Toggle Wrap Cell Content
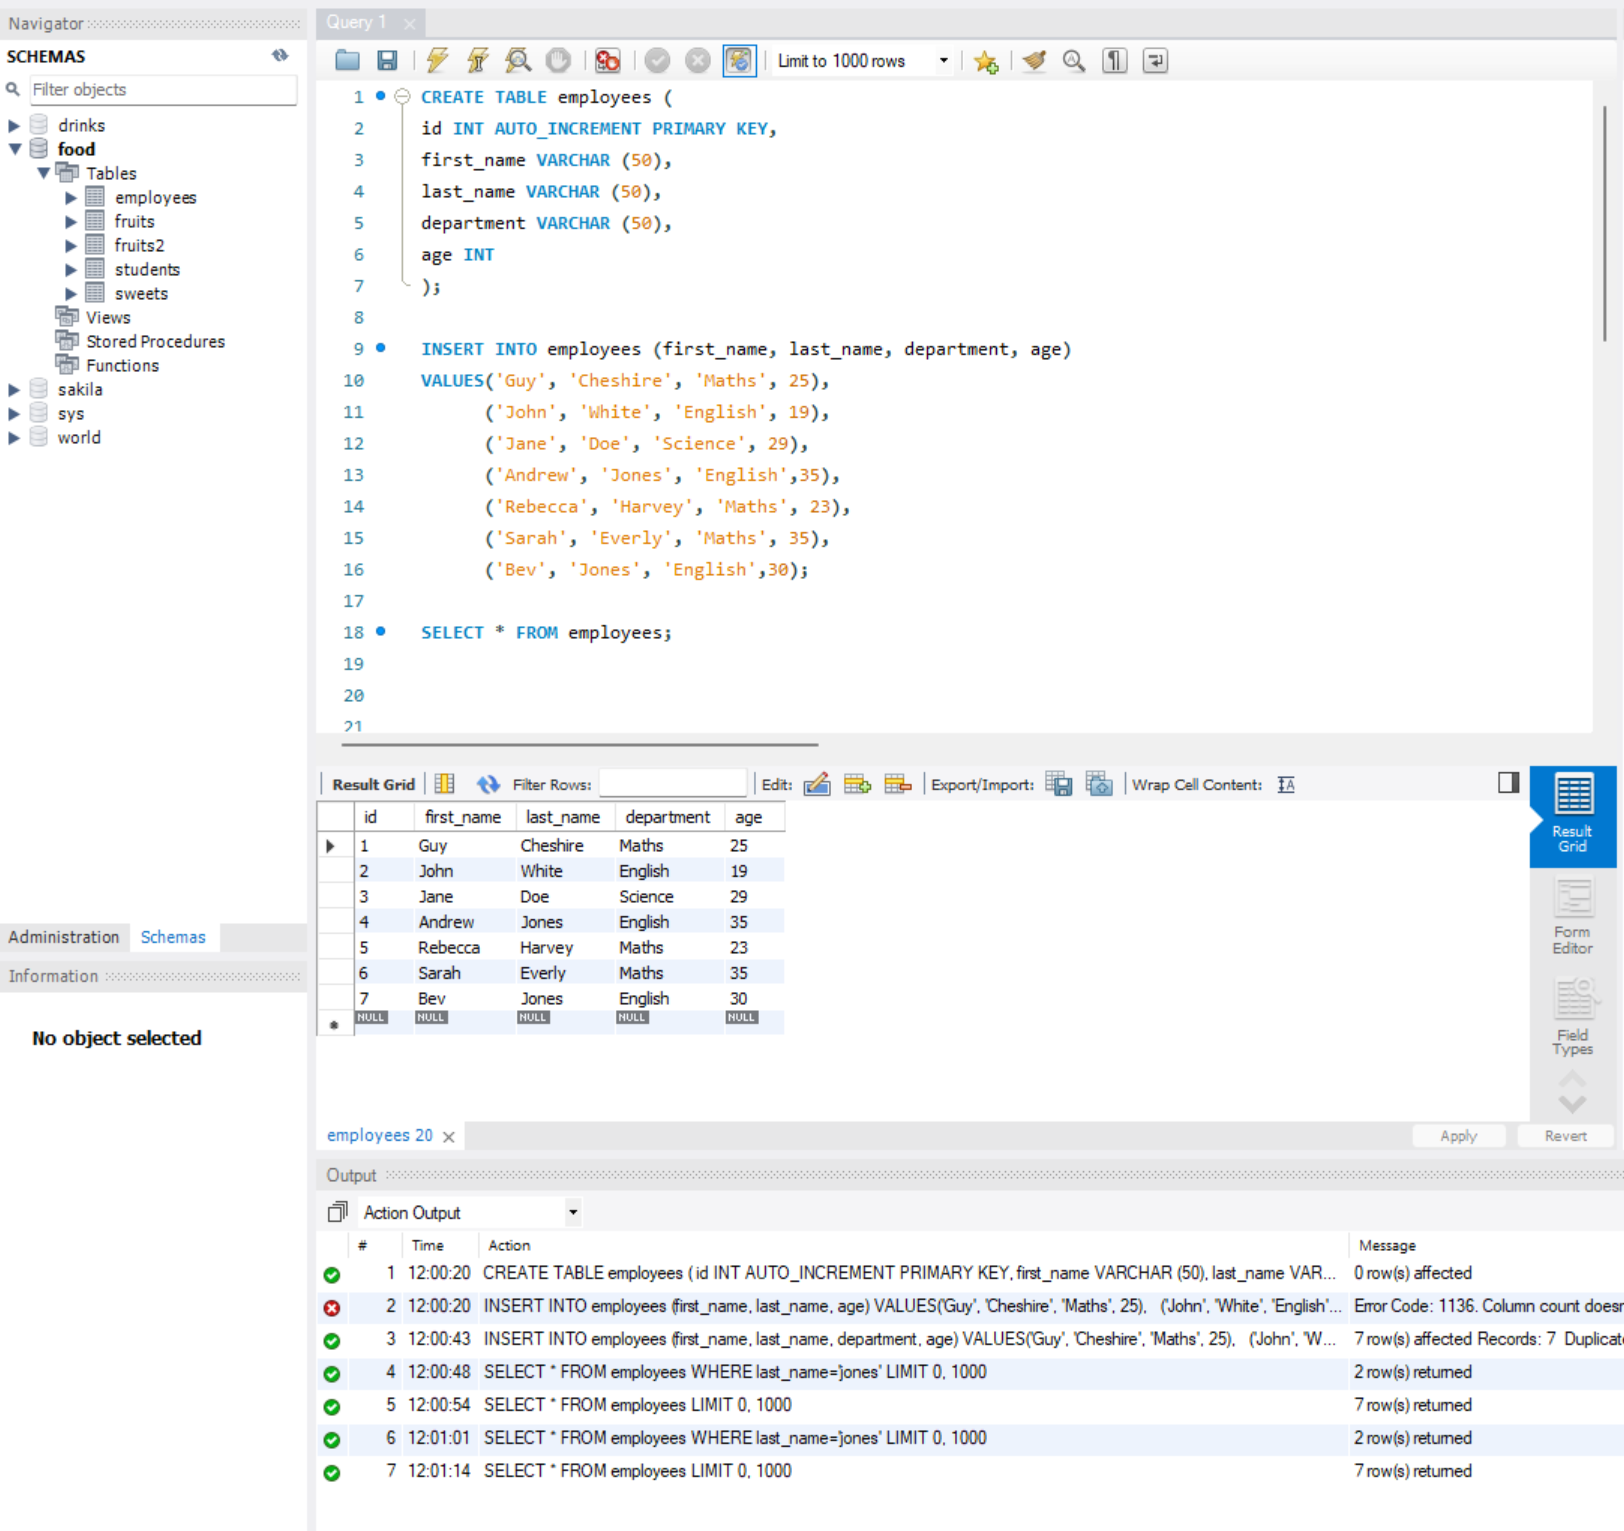Screen dimensions: 1624x1531 1285,784
